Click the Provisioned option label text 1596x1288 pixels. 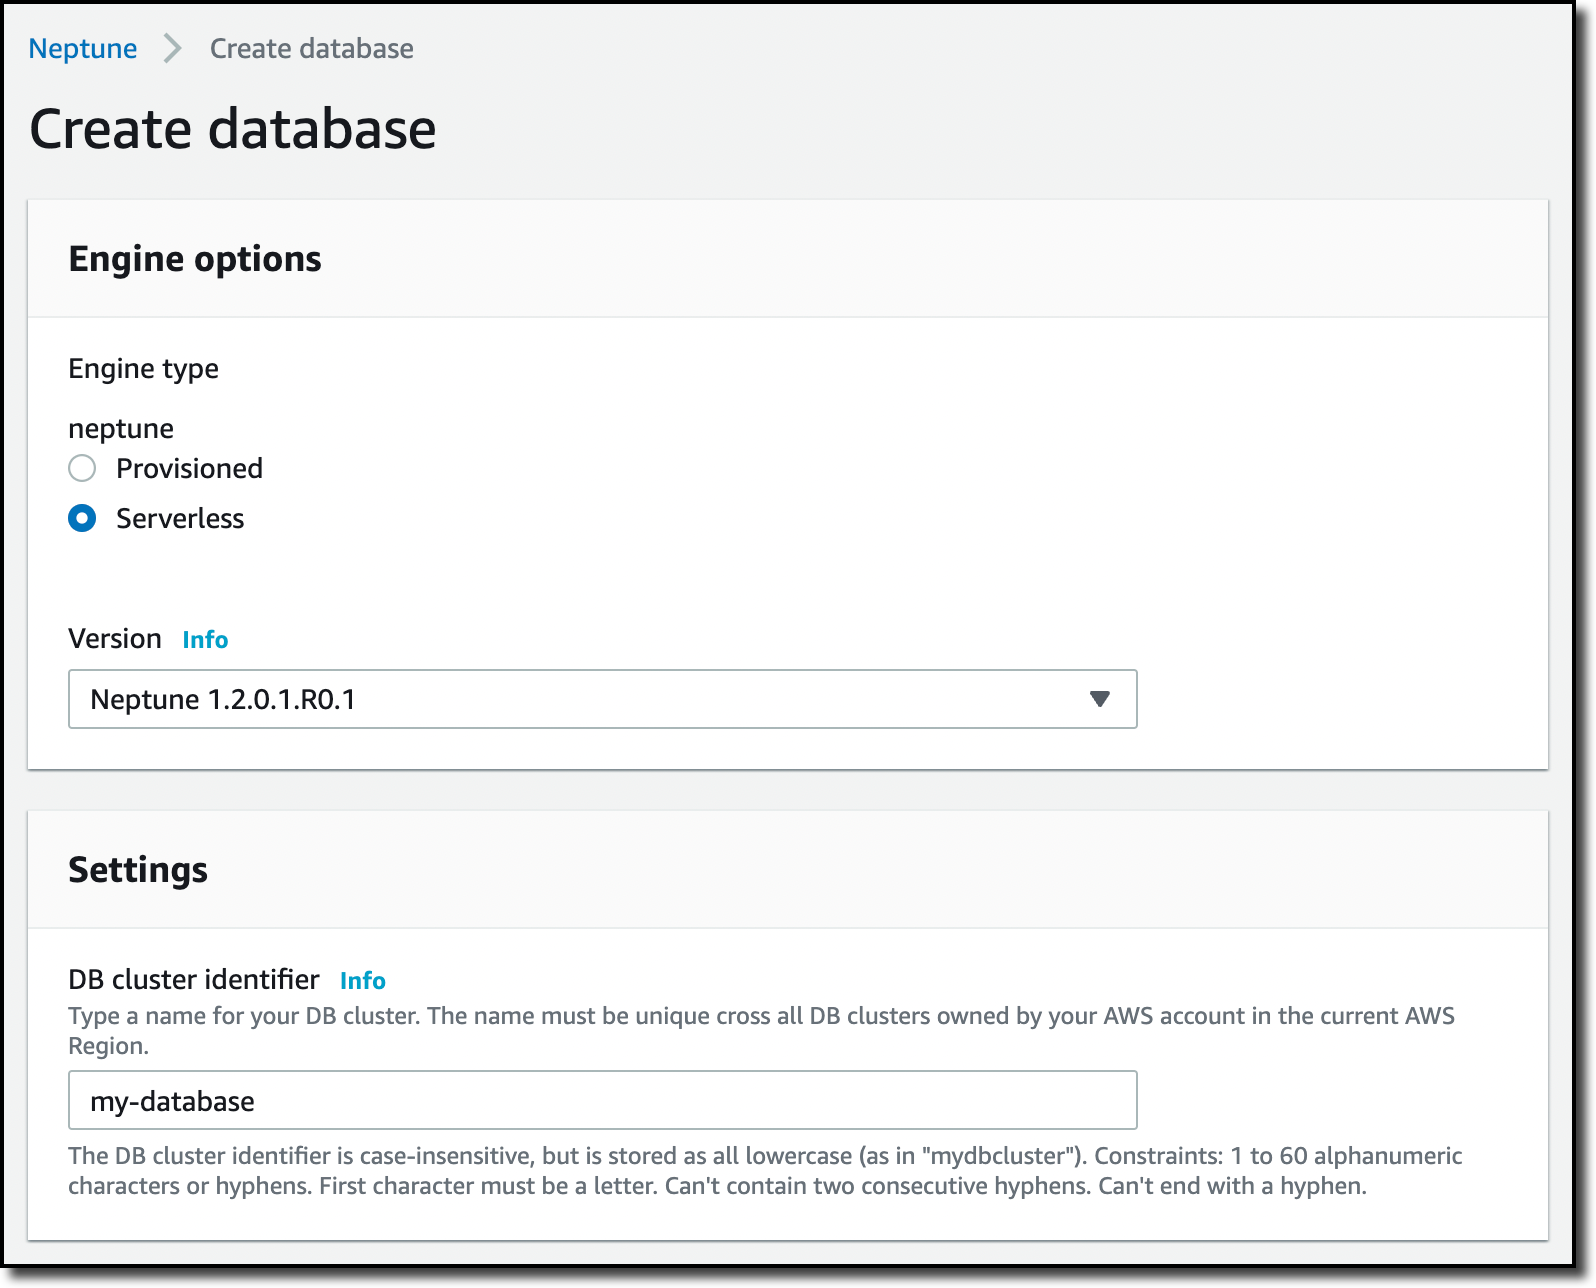click(189, 468)
